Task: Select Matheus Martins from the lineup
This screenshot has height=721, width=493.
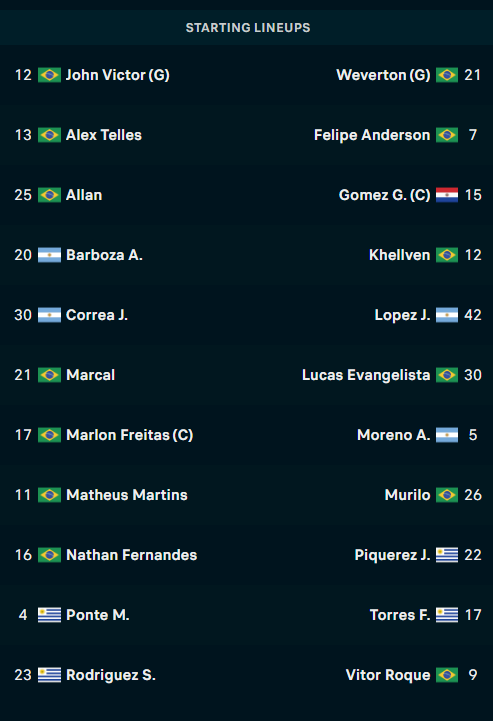Action: (127, 495)
